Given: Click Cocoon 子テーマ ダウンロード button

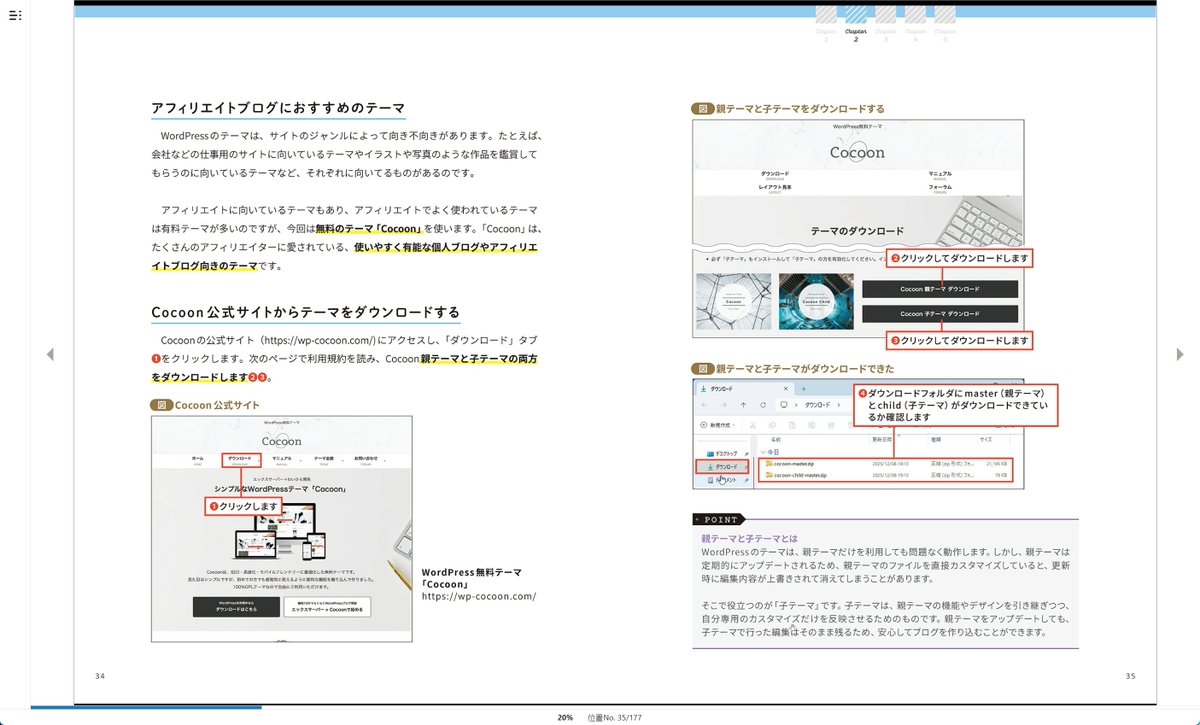Looking at the screenshot, I should coord(939,314).
